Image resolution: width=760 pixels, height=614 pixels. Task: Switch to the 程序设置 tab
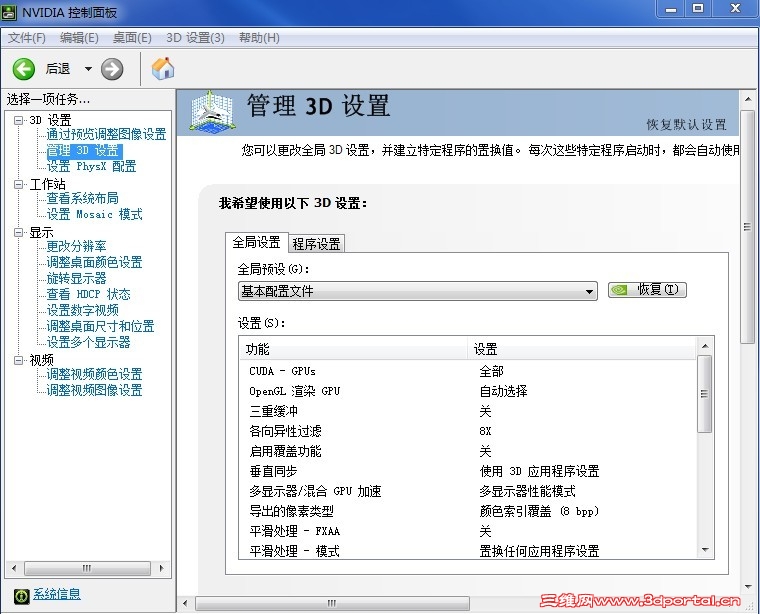pyautogui.click(x=317, y=244)
